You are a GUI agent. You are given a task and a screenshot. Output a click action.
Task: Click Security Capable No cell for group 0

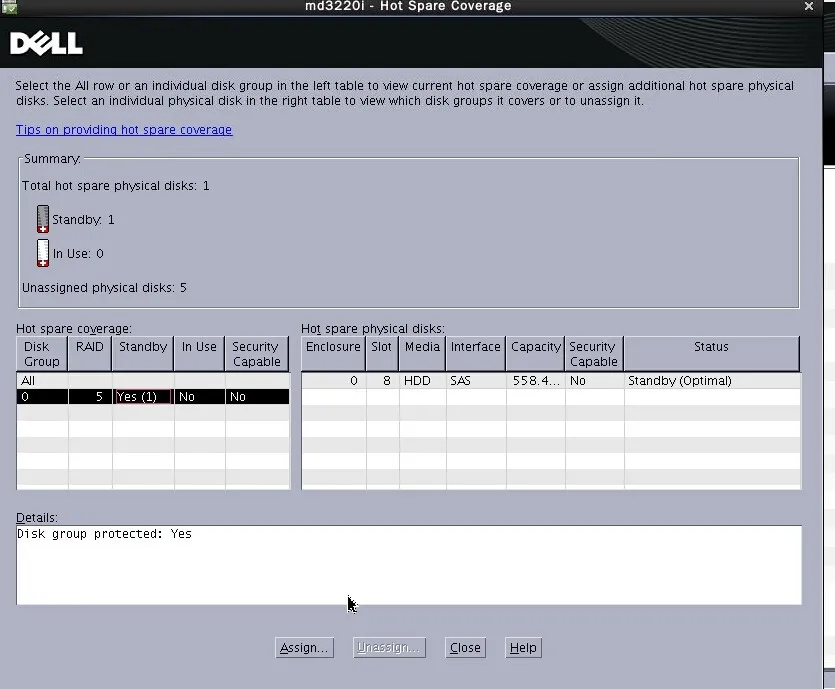tap(257, 397)
